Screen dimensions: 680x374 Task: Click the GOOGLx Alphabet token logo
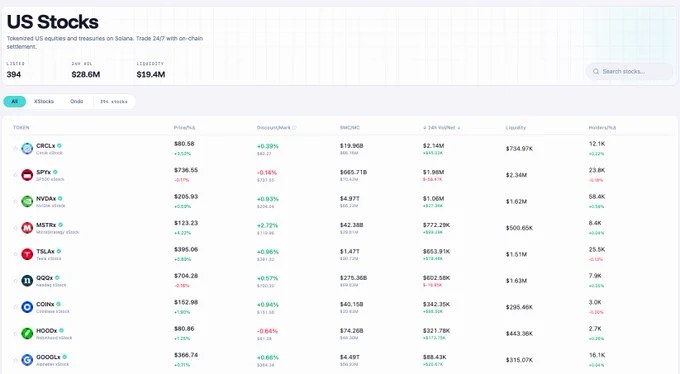click(27, 360)
